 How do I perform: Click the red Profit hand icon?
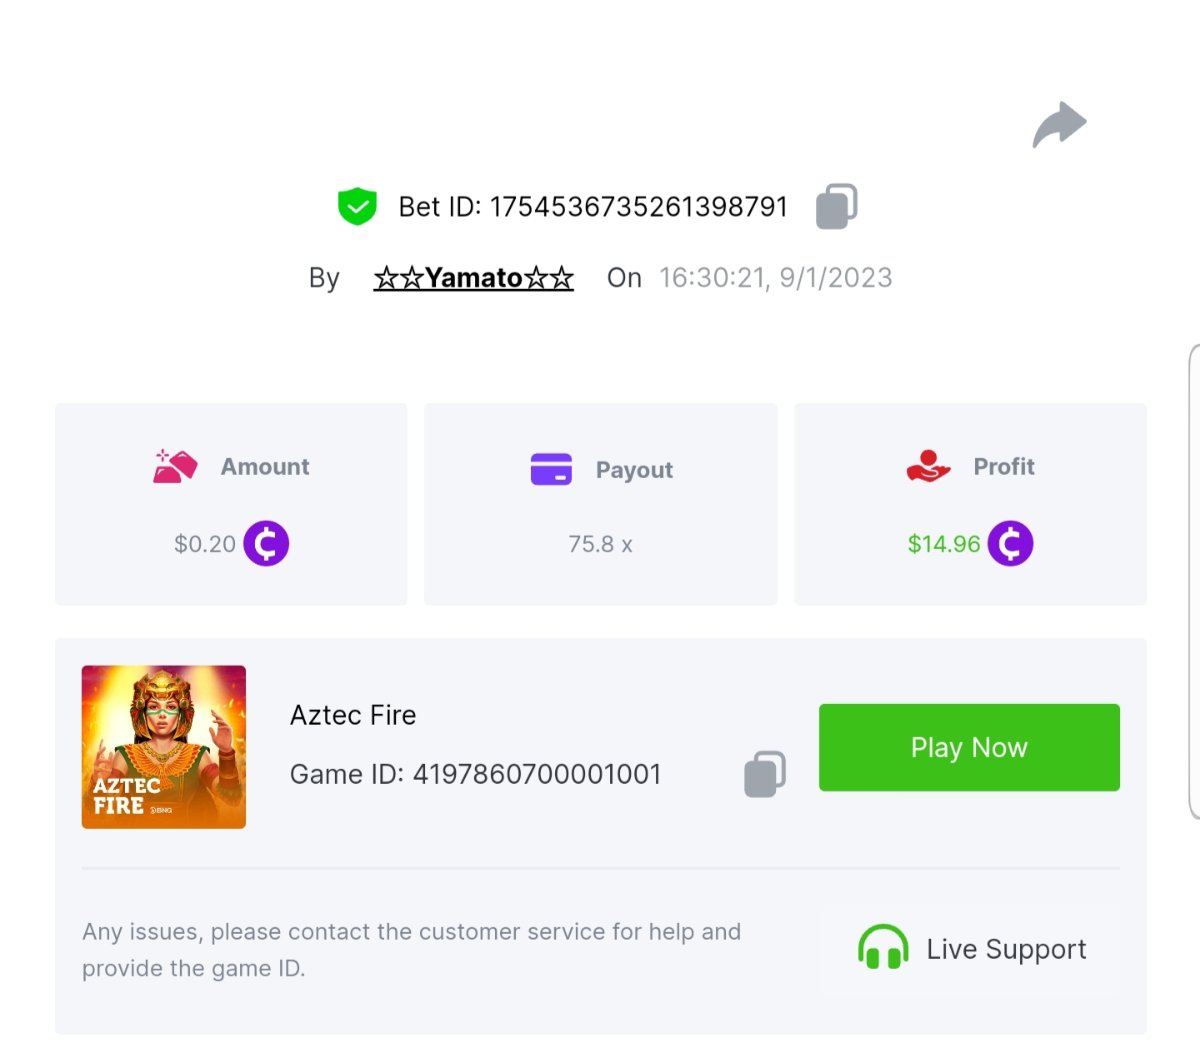pyautogui.click(x=928, y=466)
